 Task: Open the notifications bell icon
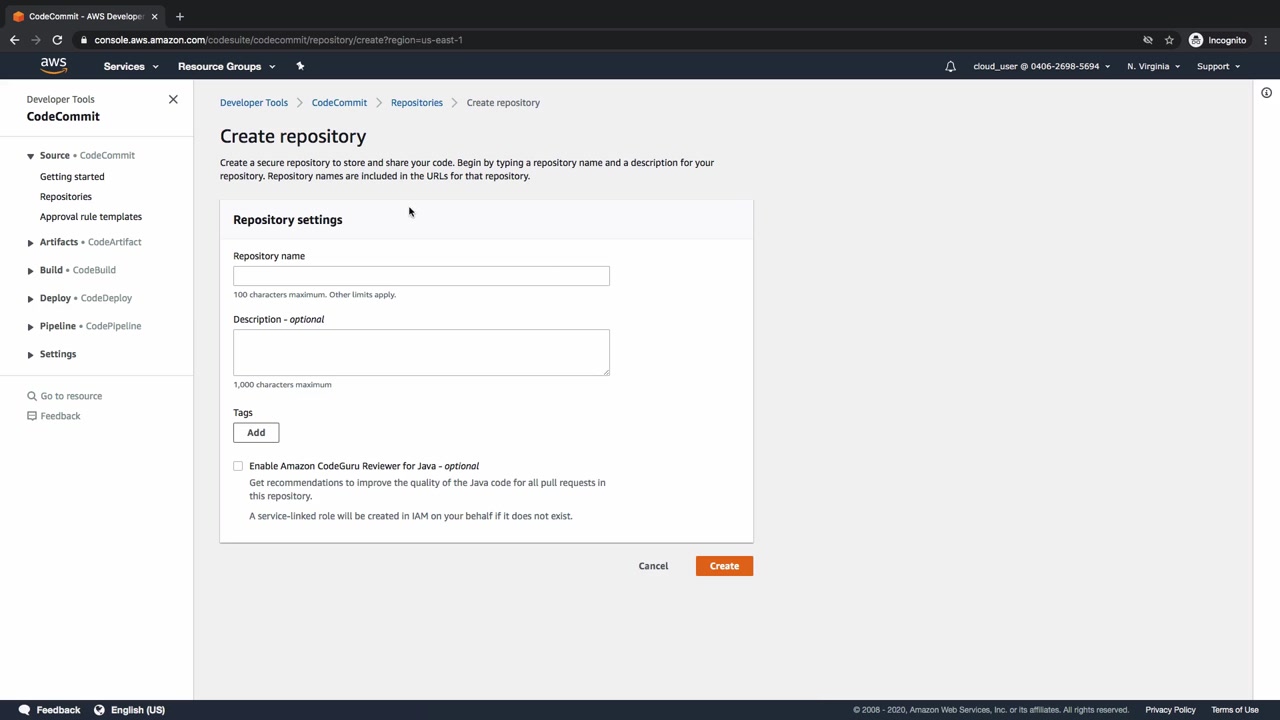[x=951, y=66]
